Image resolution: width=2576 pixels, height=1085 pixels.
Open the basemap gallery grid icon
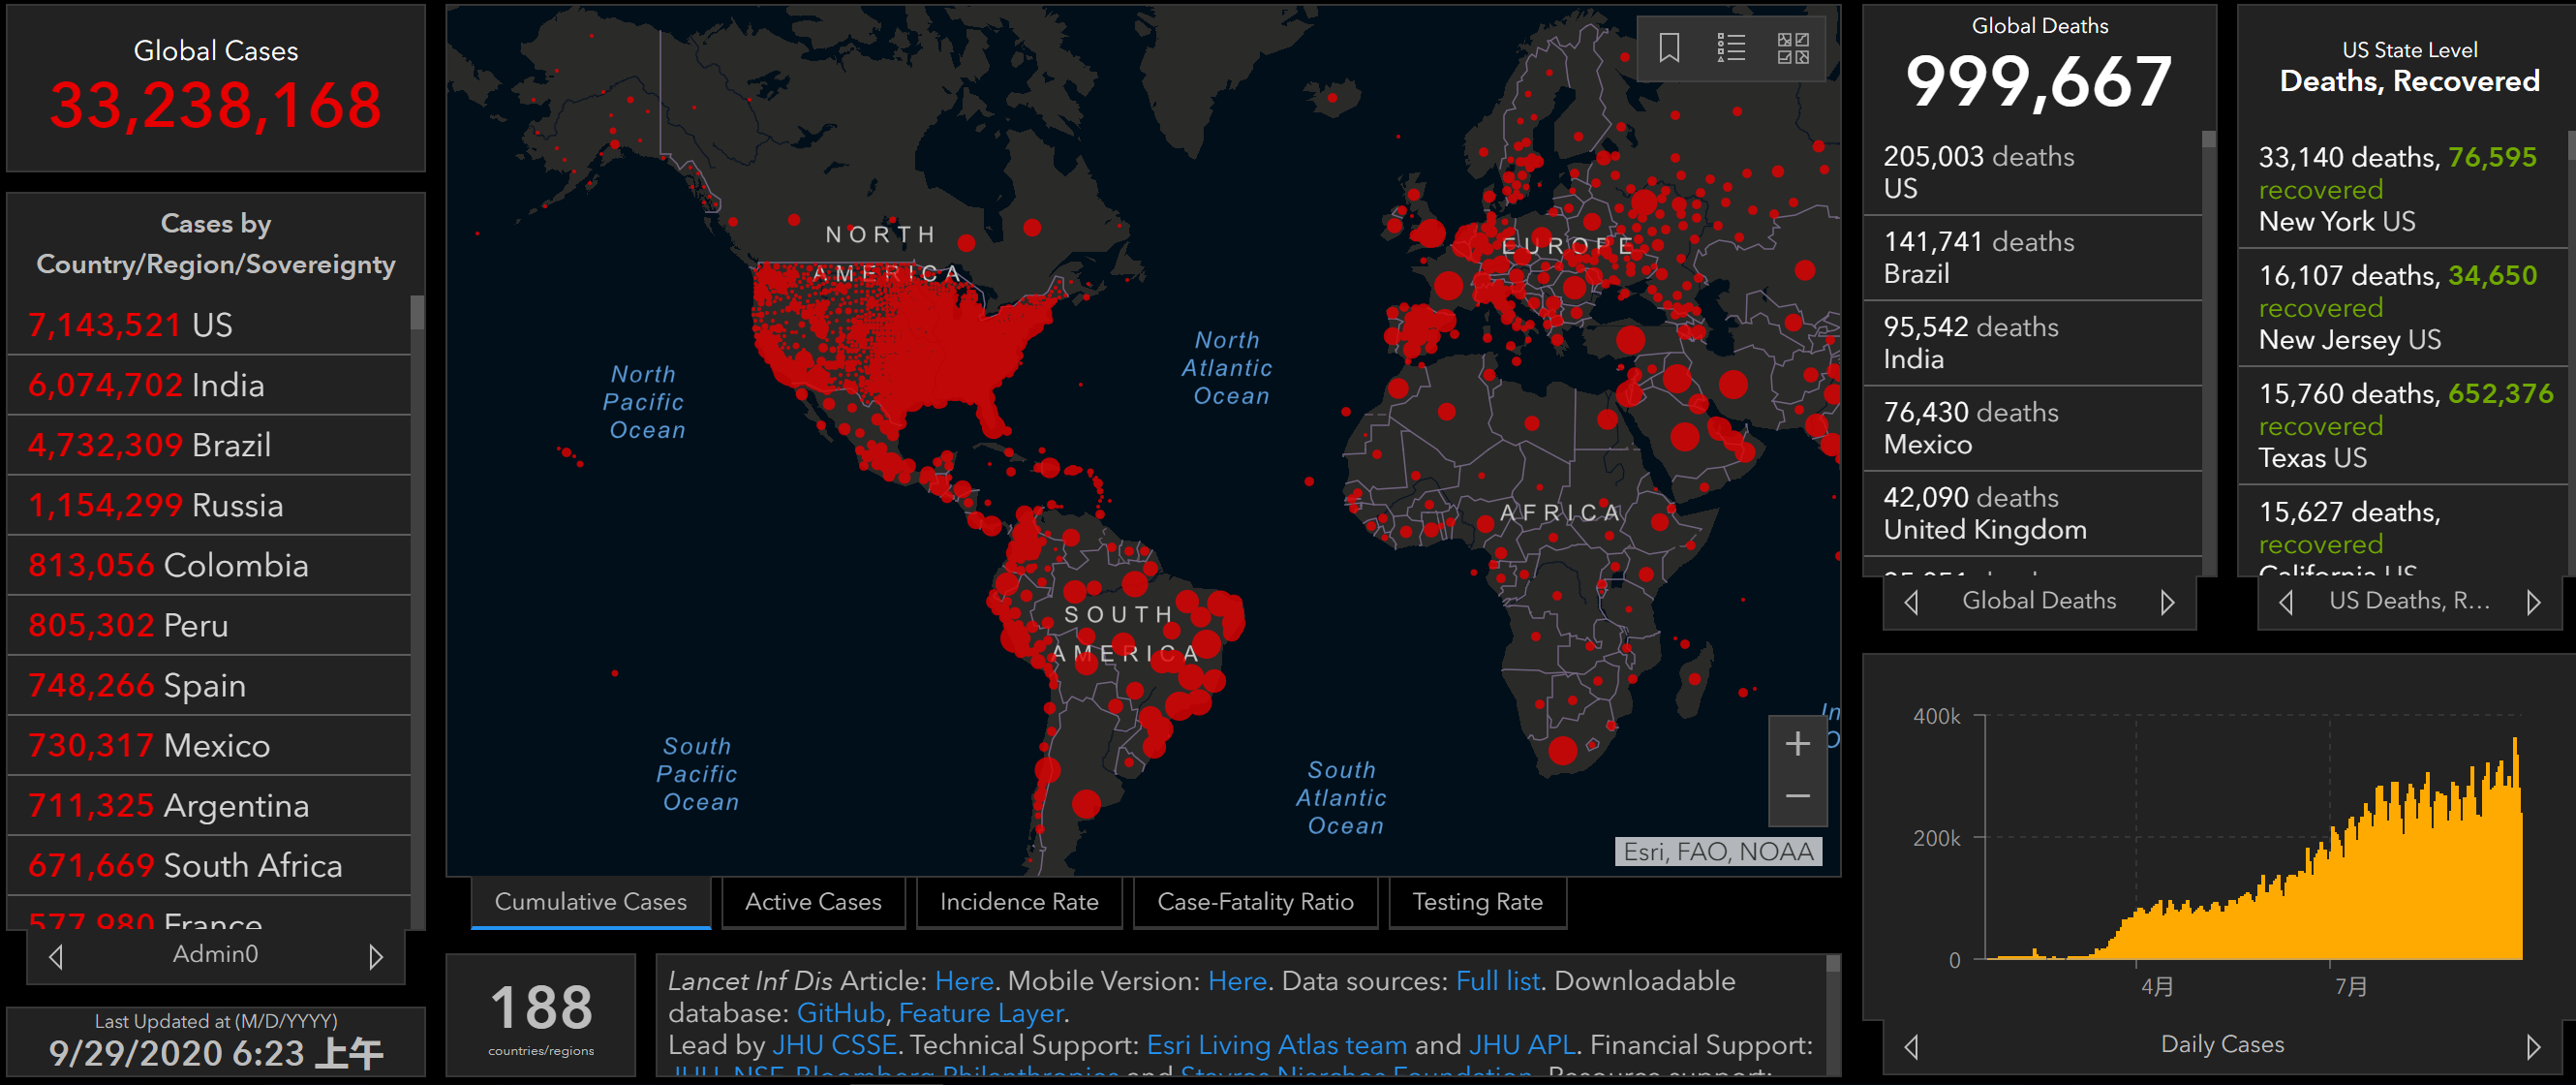coord(1793,47)
